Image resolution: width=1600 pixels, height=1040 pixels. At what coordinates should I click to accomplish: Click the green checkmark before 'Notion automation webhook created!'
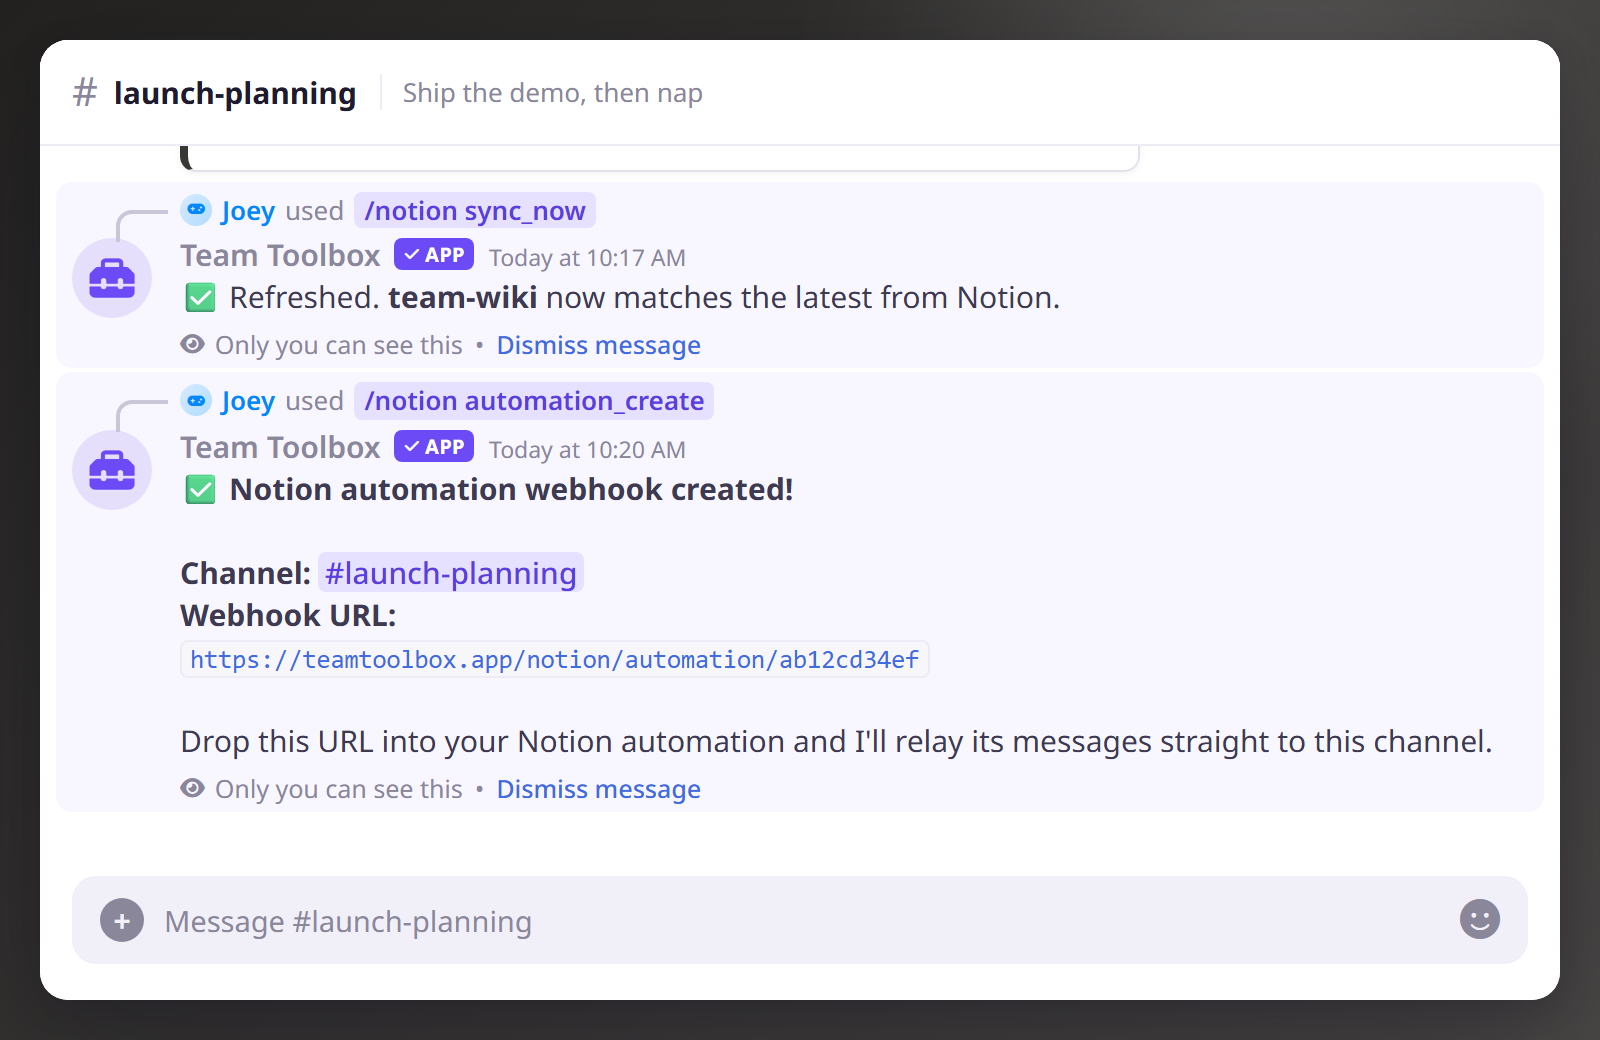pyautogui.click(x=200, y=490)
